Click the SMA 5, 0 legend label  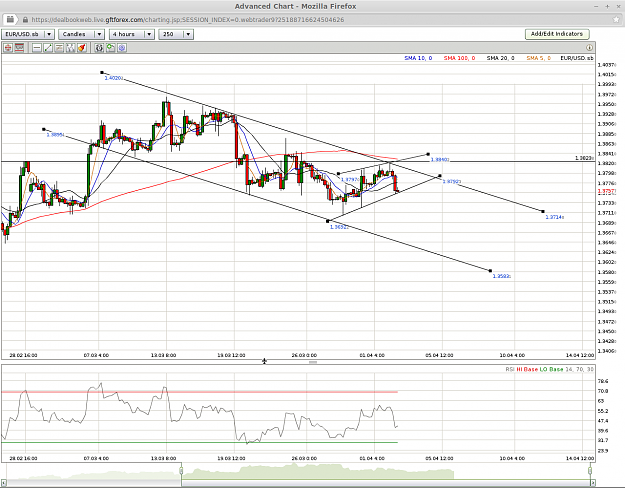(539, 58)
